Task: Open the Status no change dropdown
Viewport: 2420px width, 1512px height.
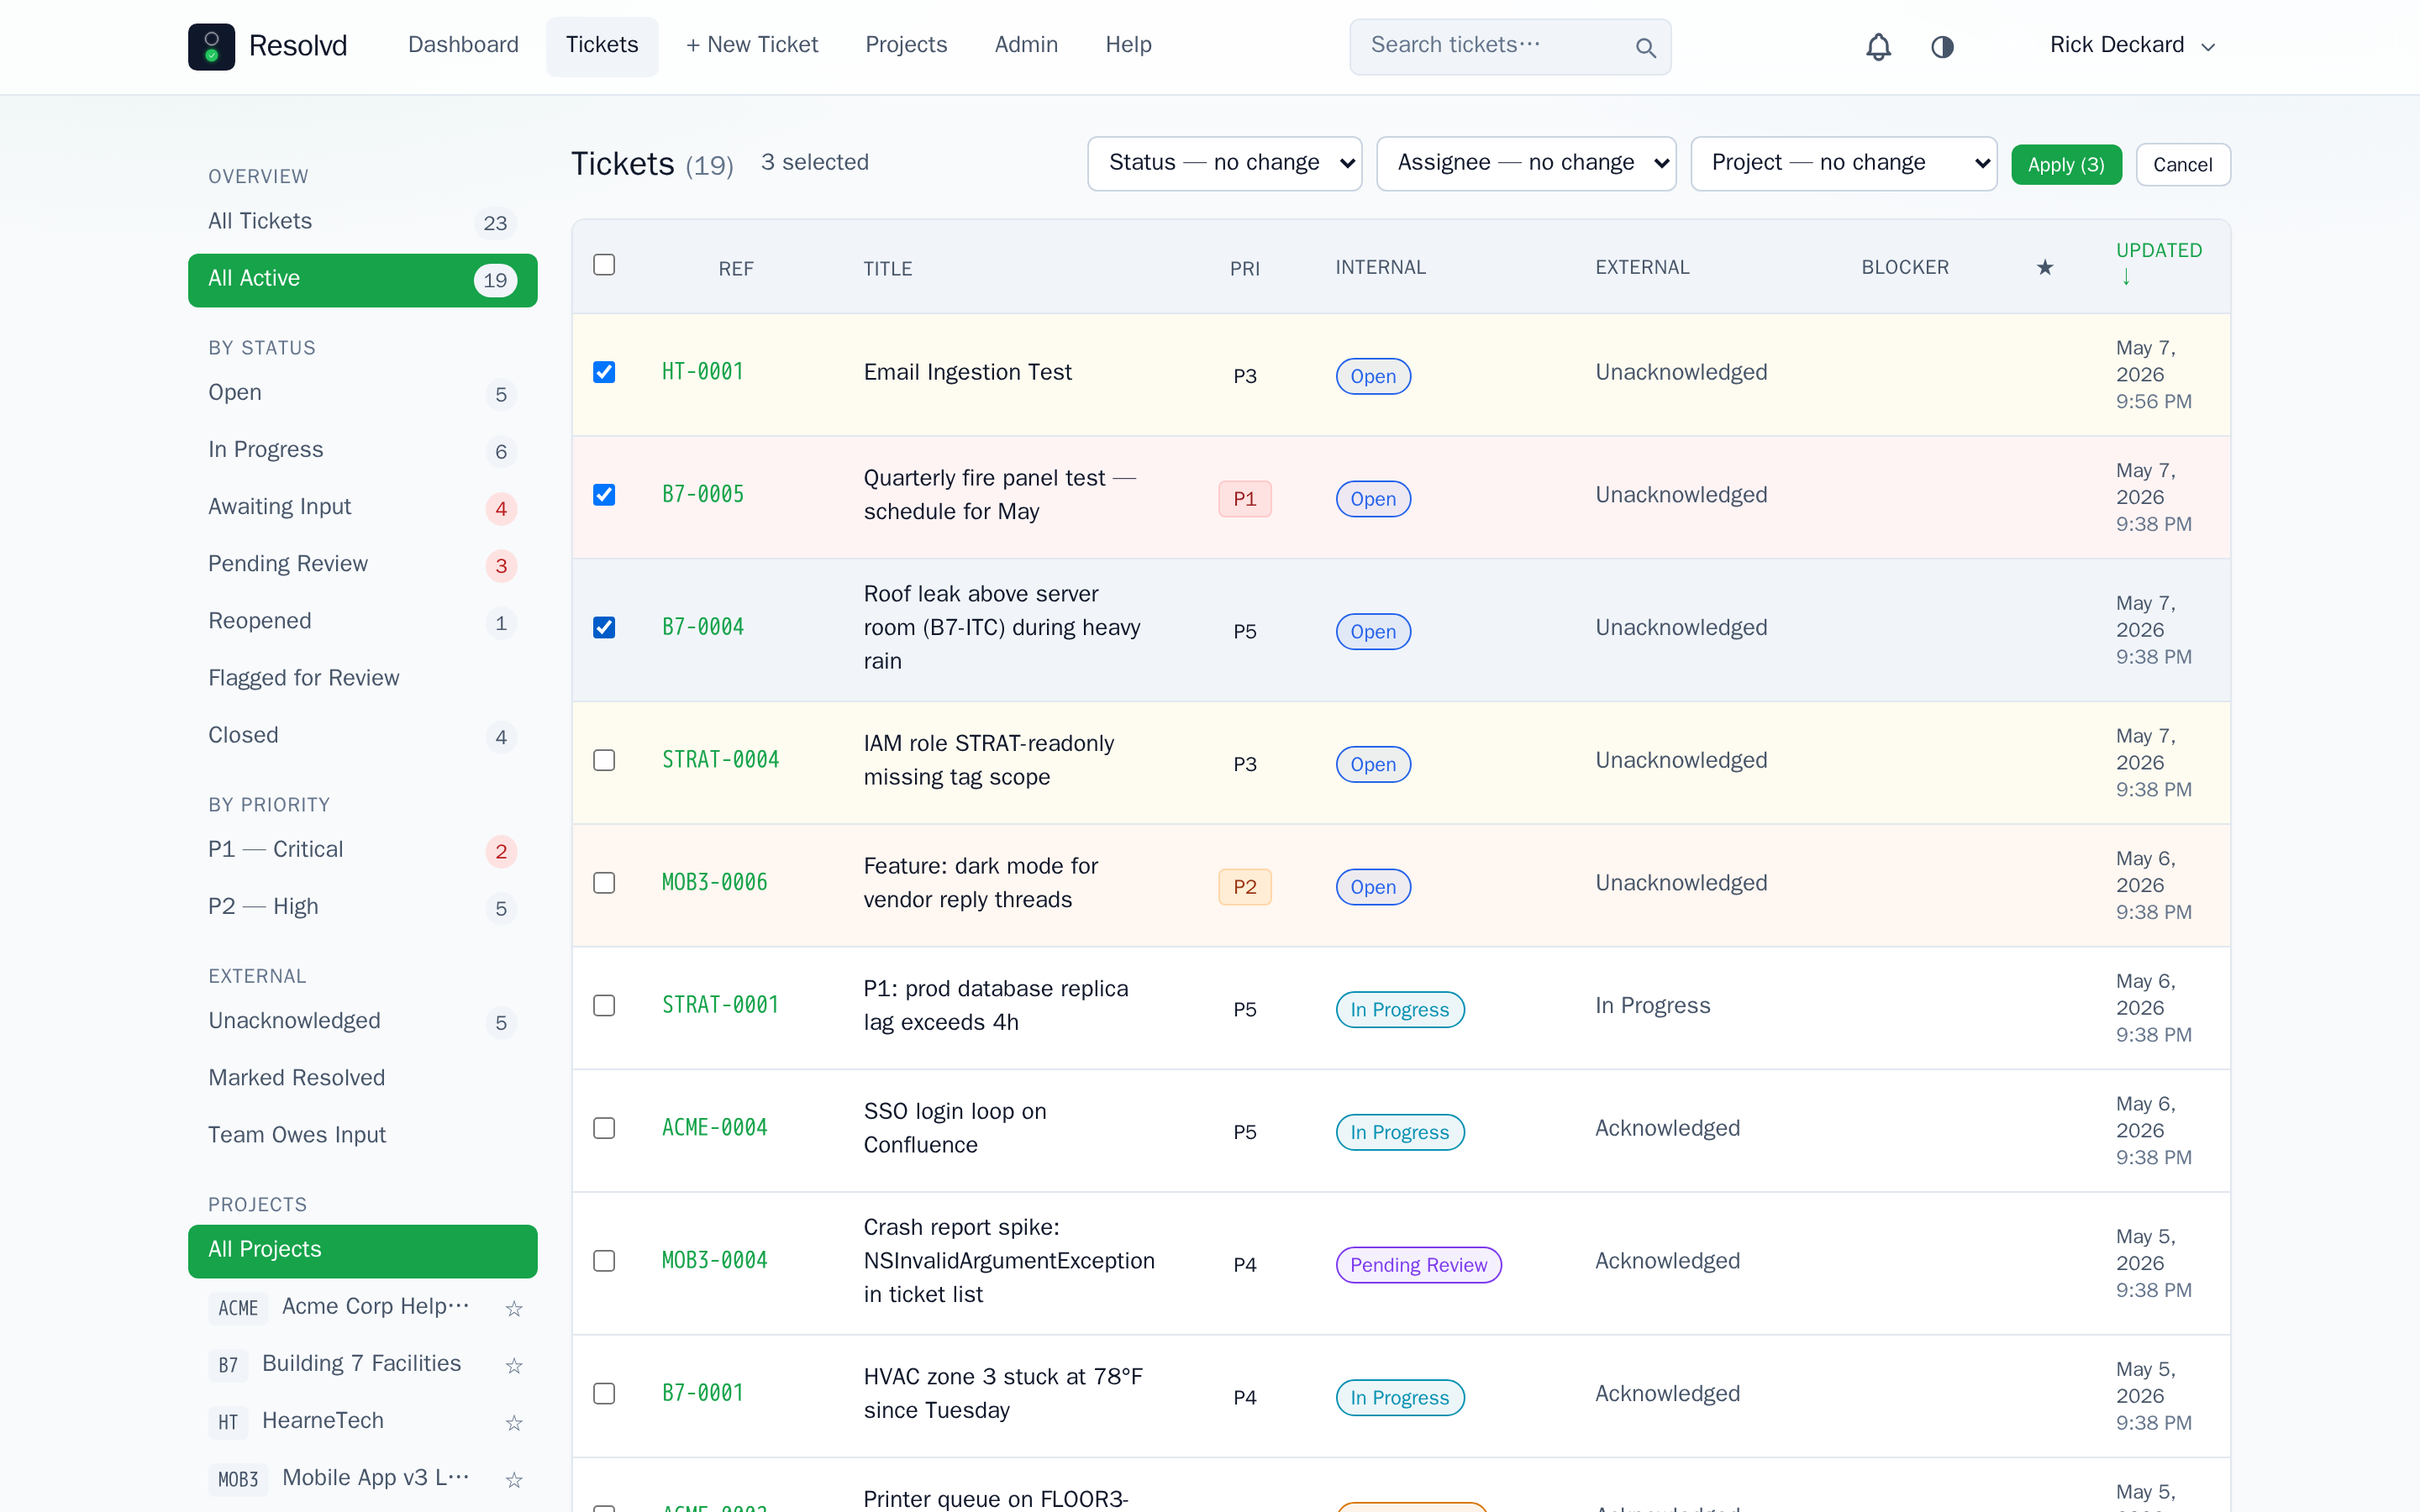Action: coord(1224,163)
